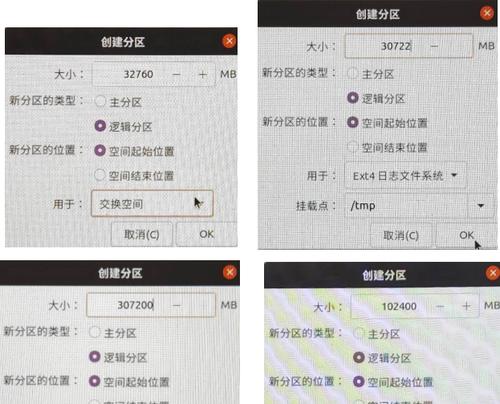Image resolution: width=500 pixels, height=404 pixels.
Task: Expand the 挂载点 dropdown arrow beside /tmp
Action: (480, 206)
